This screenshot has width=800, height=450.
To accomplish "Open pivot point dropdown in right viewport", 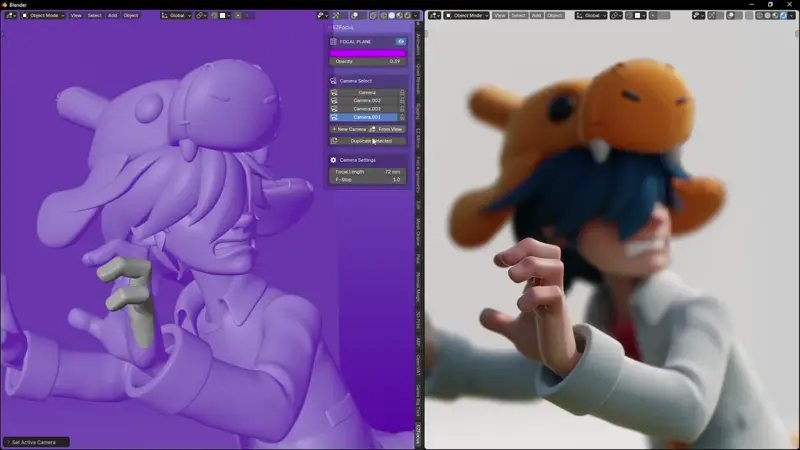I will point(616,15).
